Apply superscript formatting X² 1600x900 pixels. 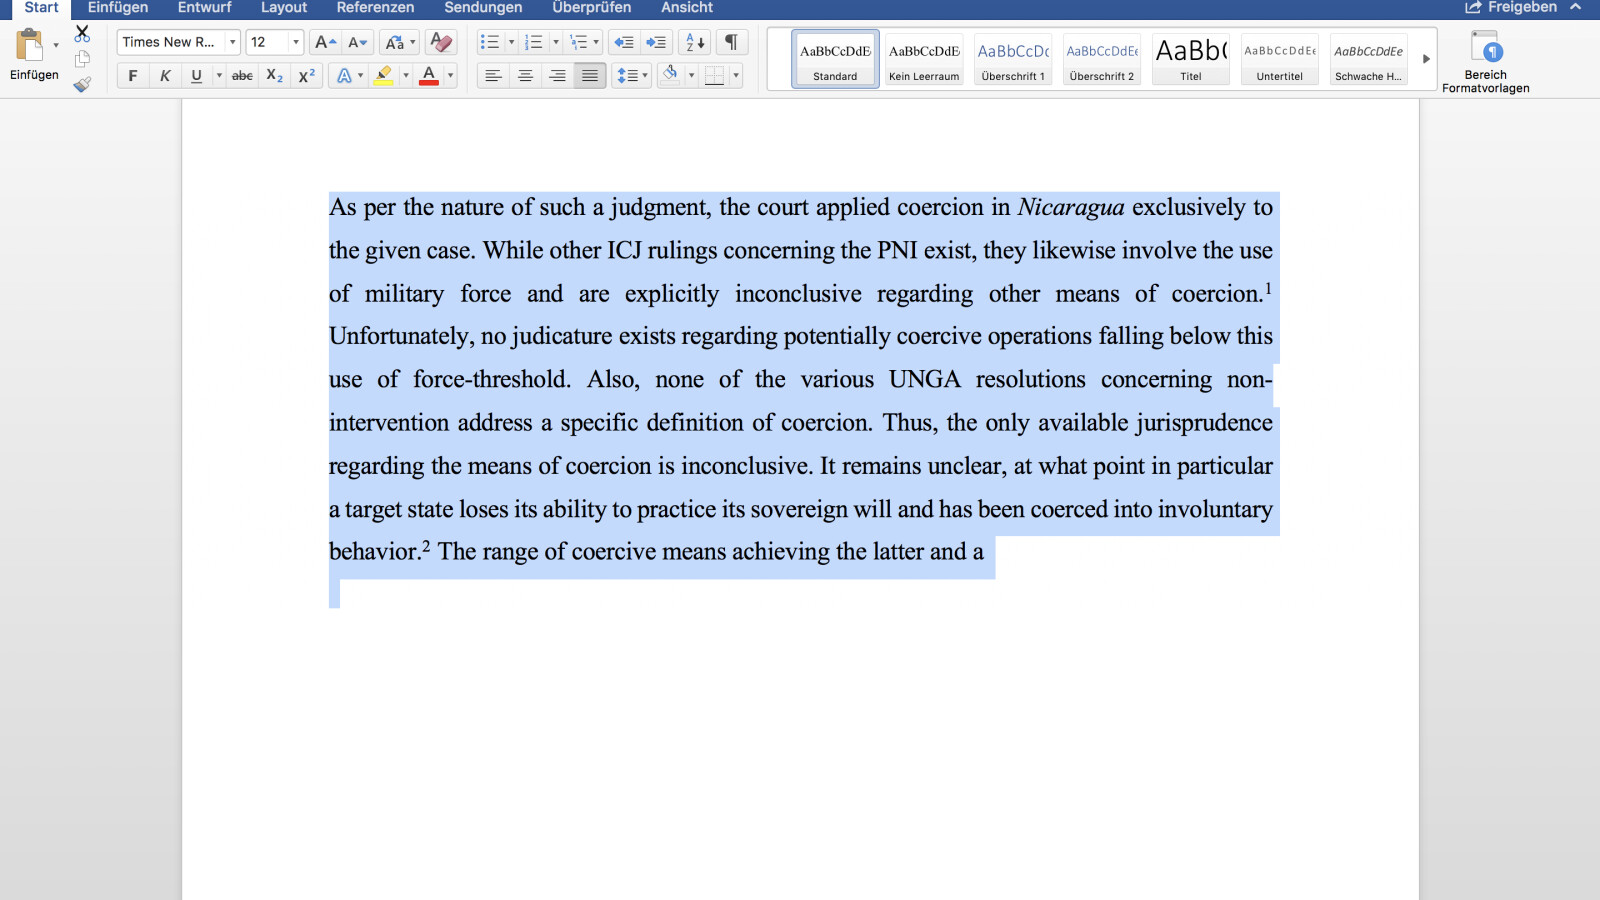coord(307,76)
